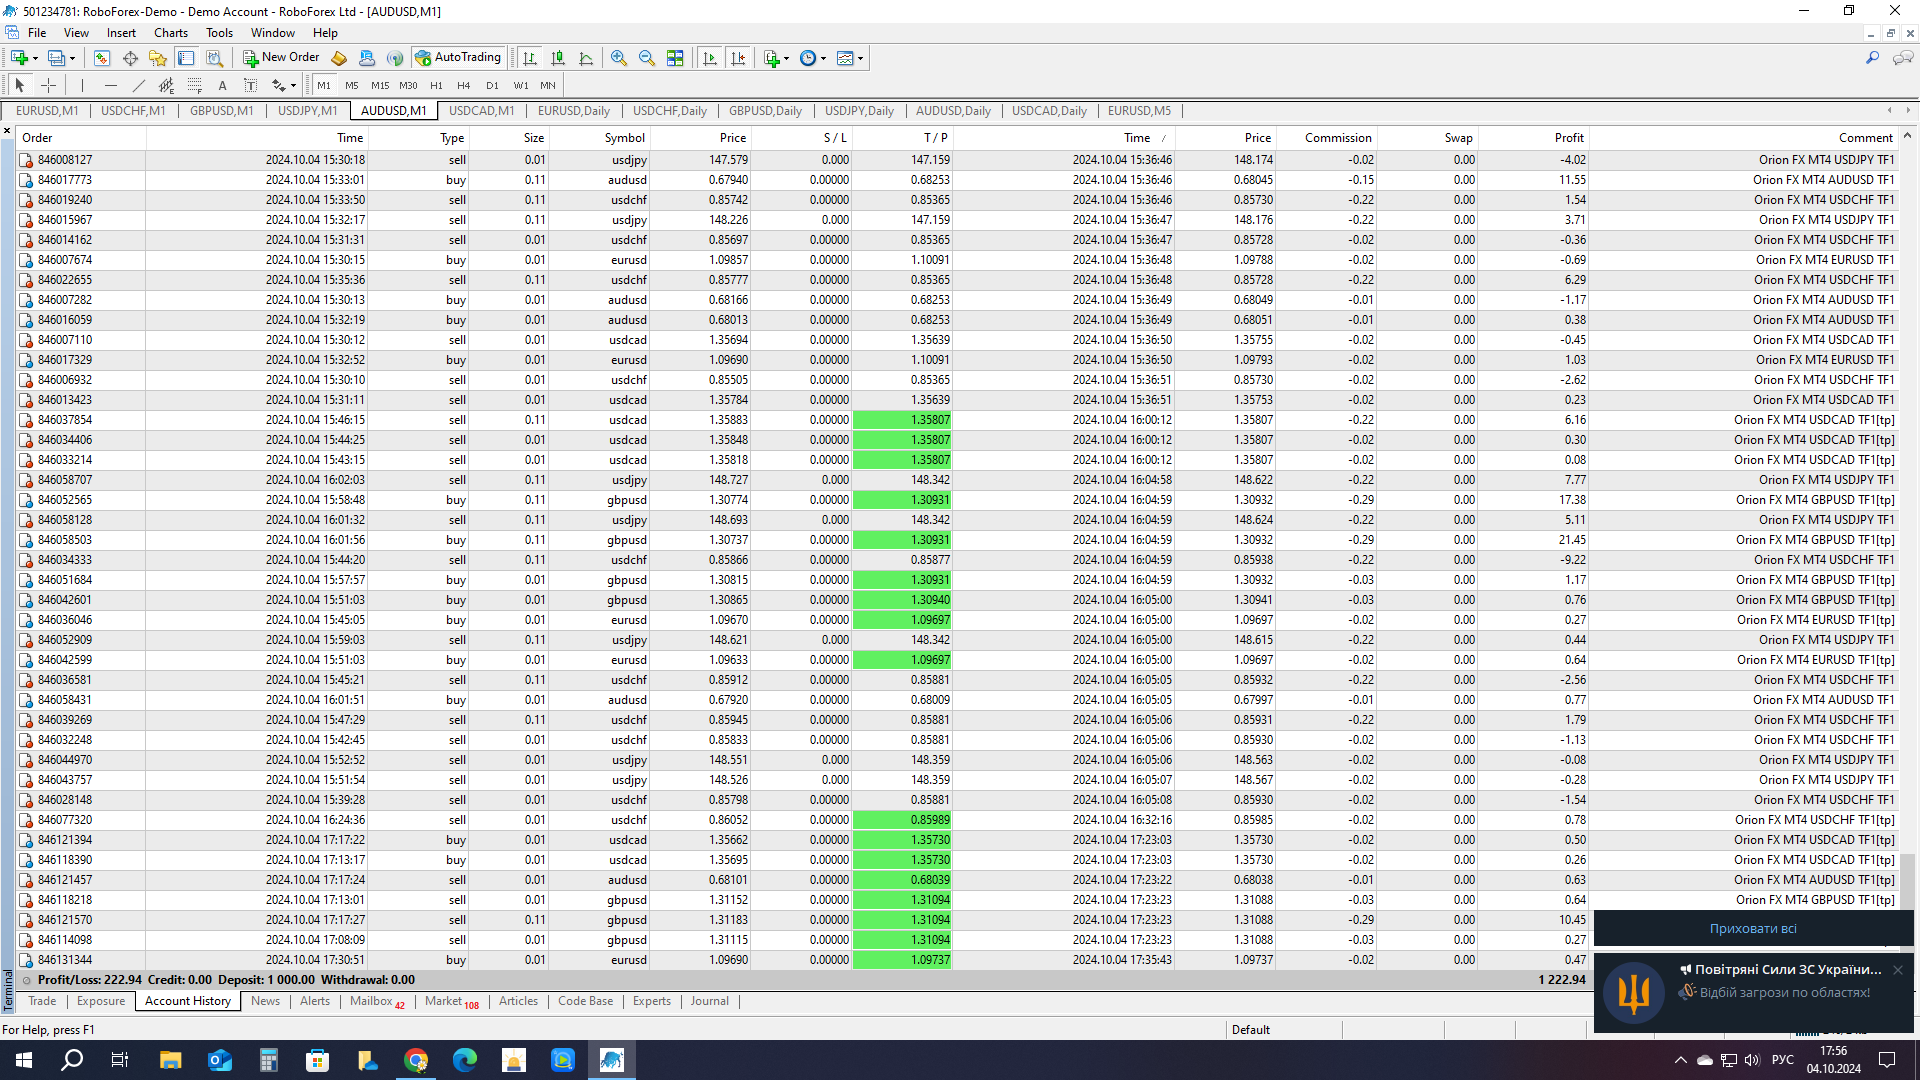Toggle the Chart Auto Scroll button

click(x=710, y=58)
